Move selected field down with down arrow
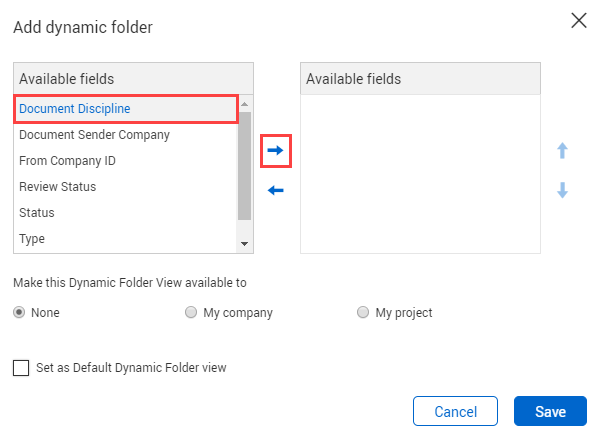Image resolution: width=602 pixels, height=437 pixels. point(562,190)
